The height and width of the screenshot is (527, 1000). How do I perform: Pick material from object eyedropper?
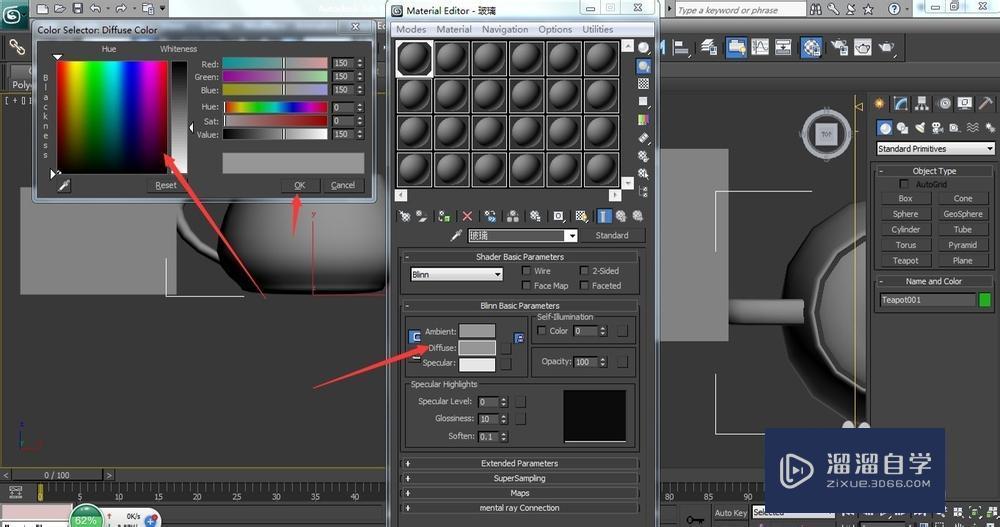456,235
